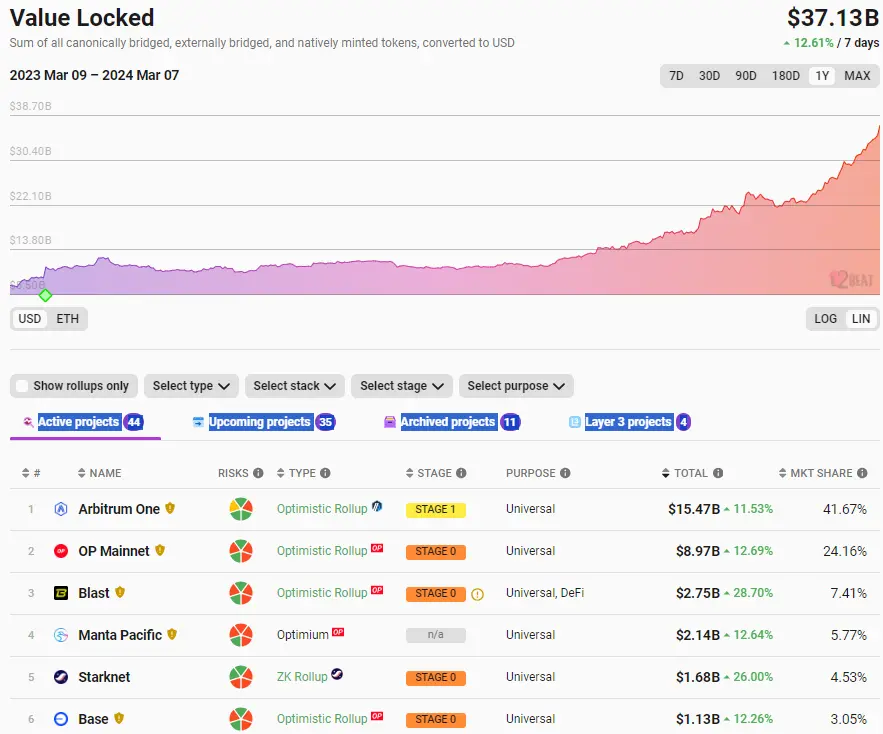Click the Arbitrum One project logo
The height and width of the screenshot is (734, 883).
click(x=60, y=509)
